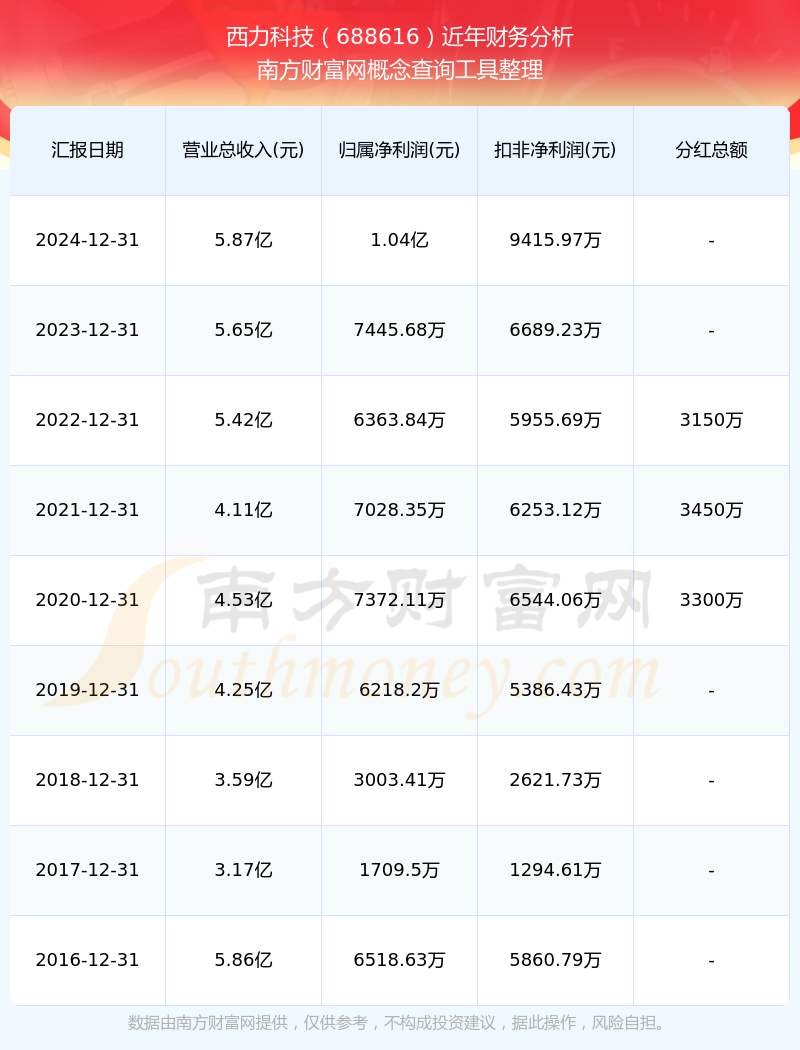Click net profit value 1.04亿

tap(400, 240)
